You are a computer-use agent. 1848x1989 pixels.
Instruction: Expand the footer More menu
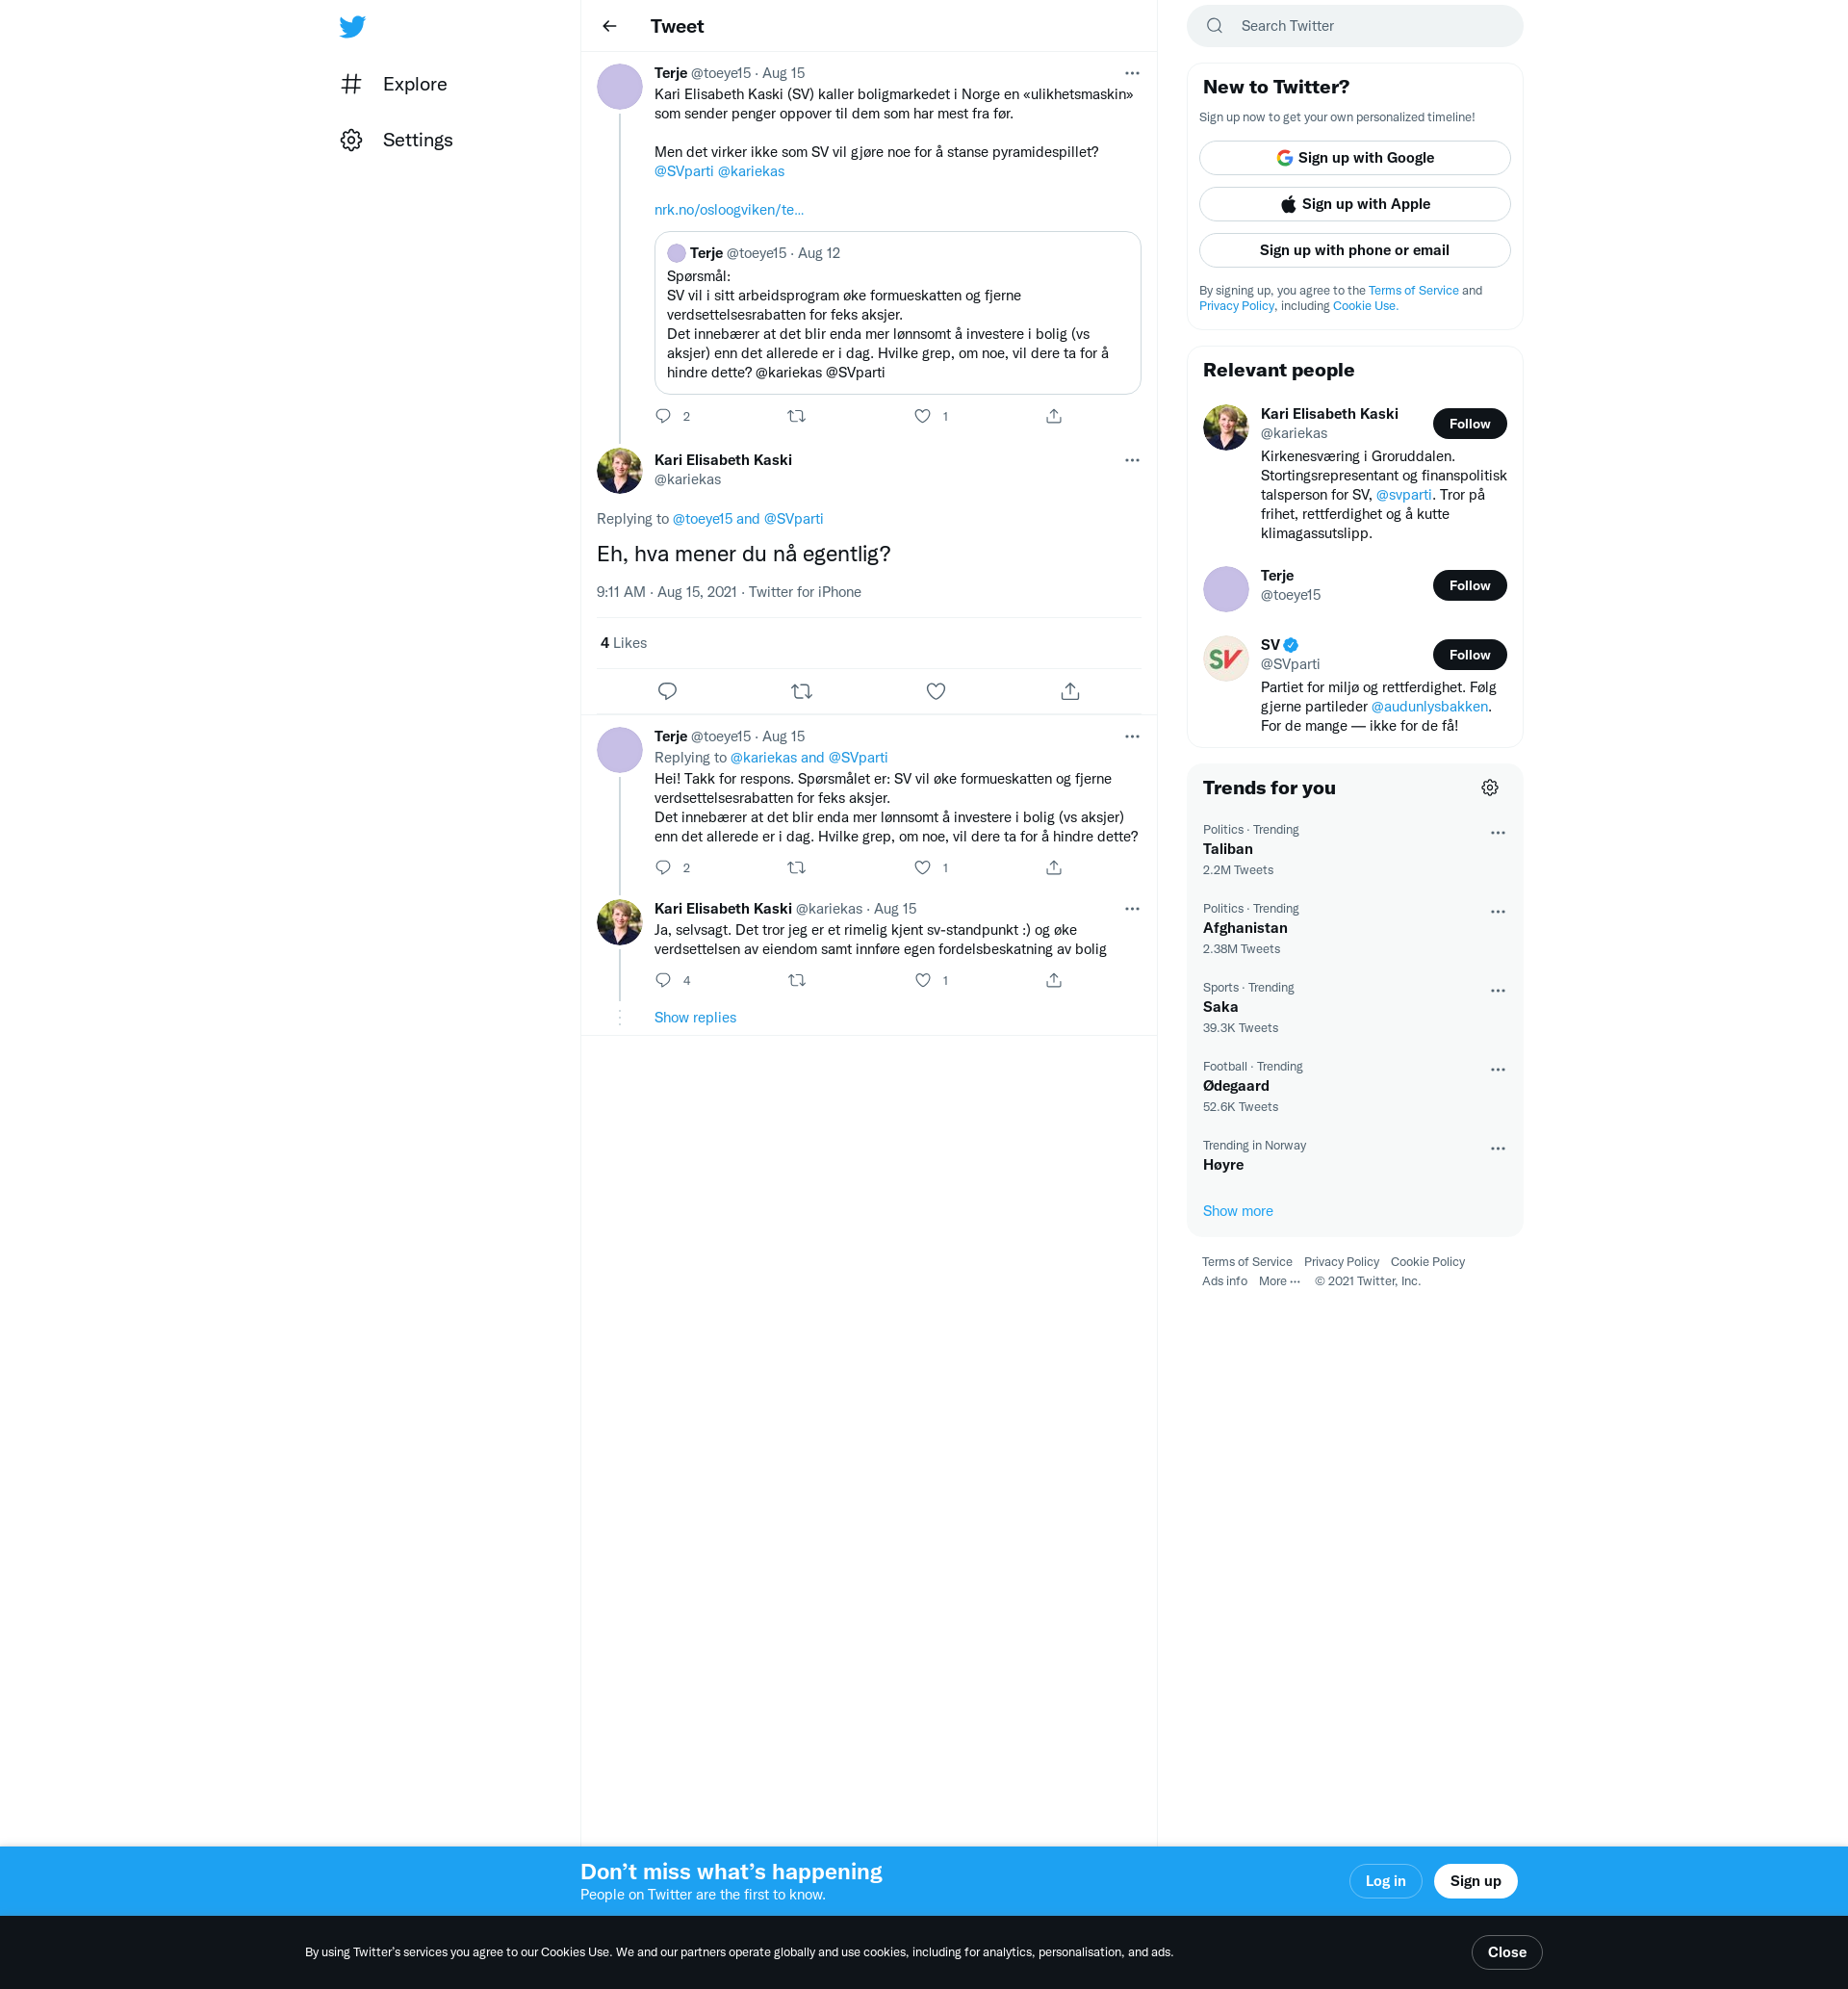pos(1279,1281)
